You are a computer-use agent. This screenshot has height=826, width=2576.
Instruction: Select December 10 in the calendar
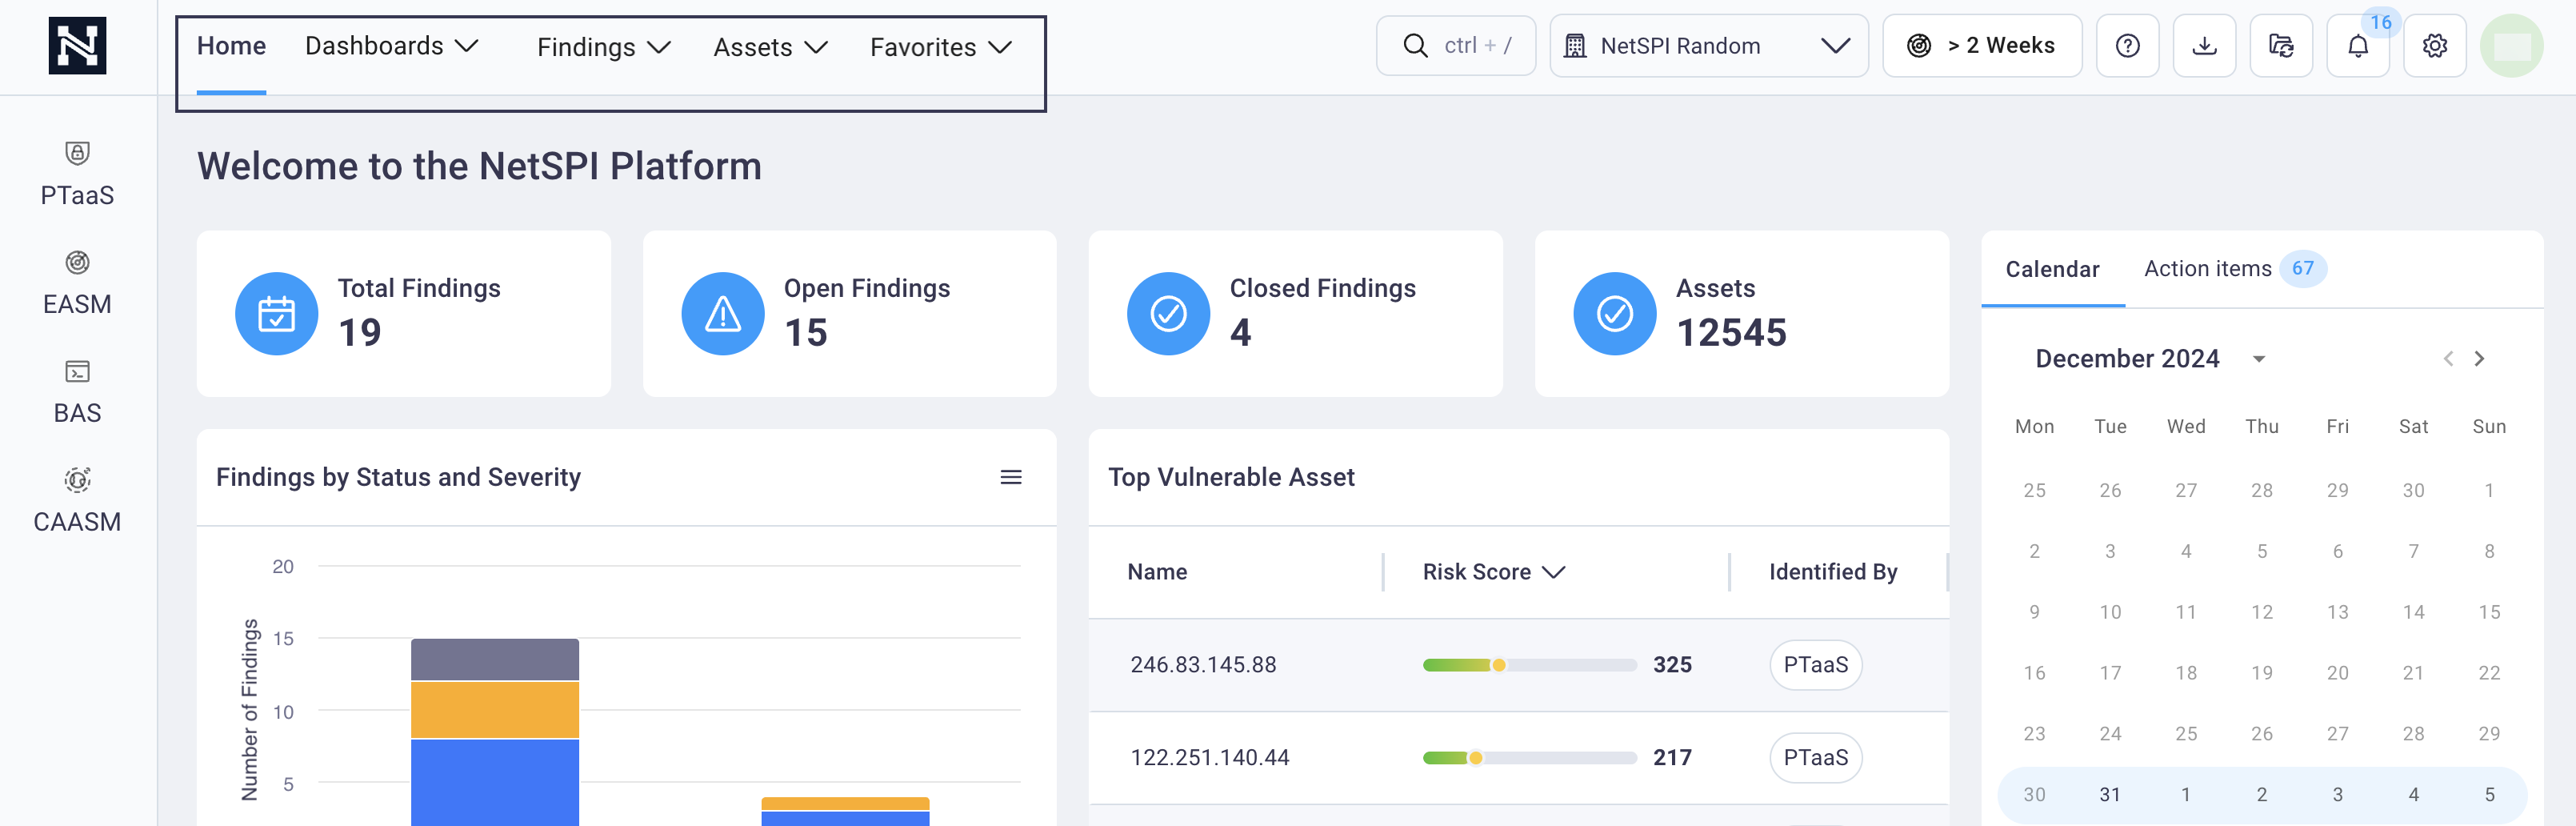(x=2110, y=612)
